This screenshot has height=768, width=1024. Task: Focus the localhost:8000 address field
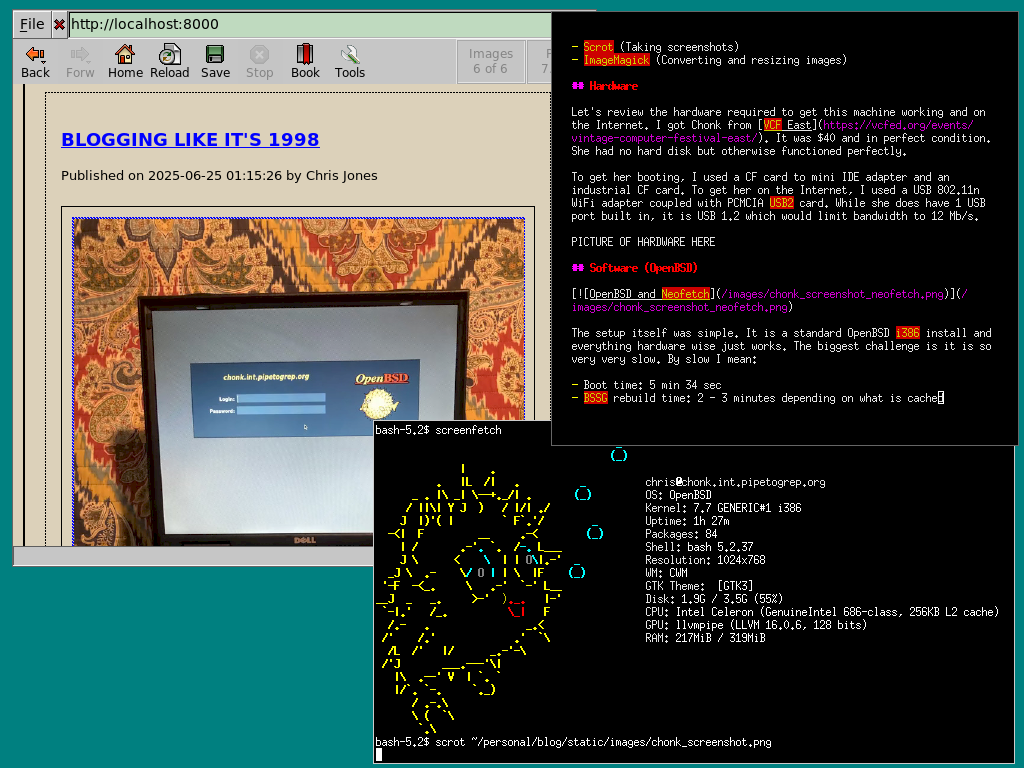310,25
